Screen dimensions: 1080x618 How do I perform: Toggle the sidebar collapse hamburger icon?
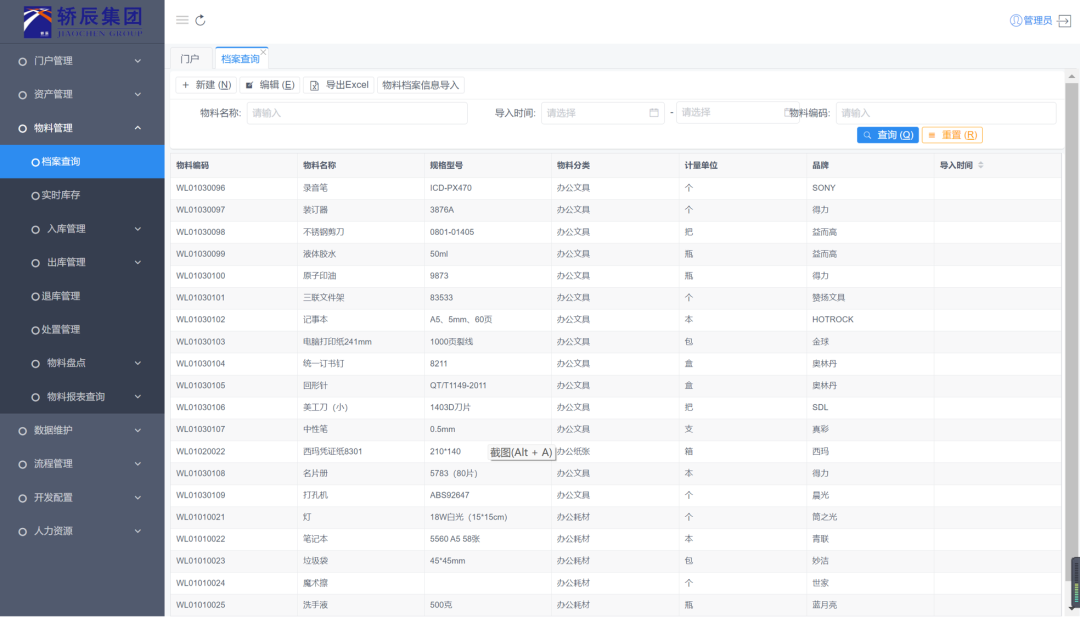[x=182, y=20]
